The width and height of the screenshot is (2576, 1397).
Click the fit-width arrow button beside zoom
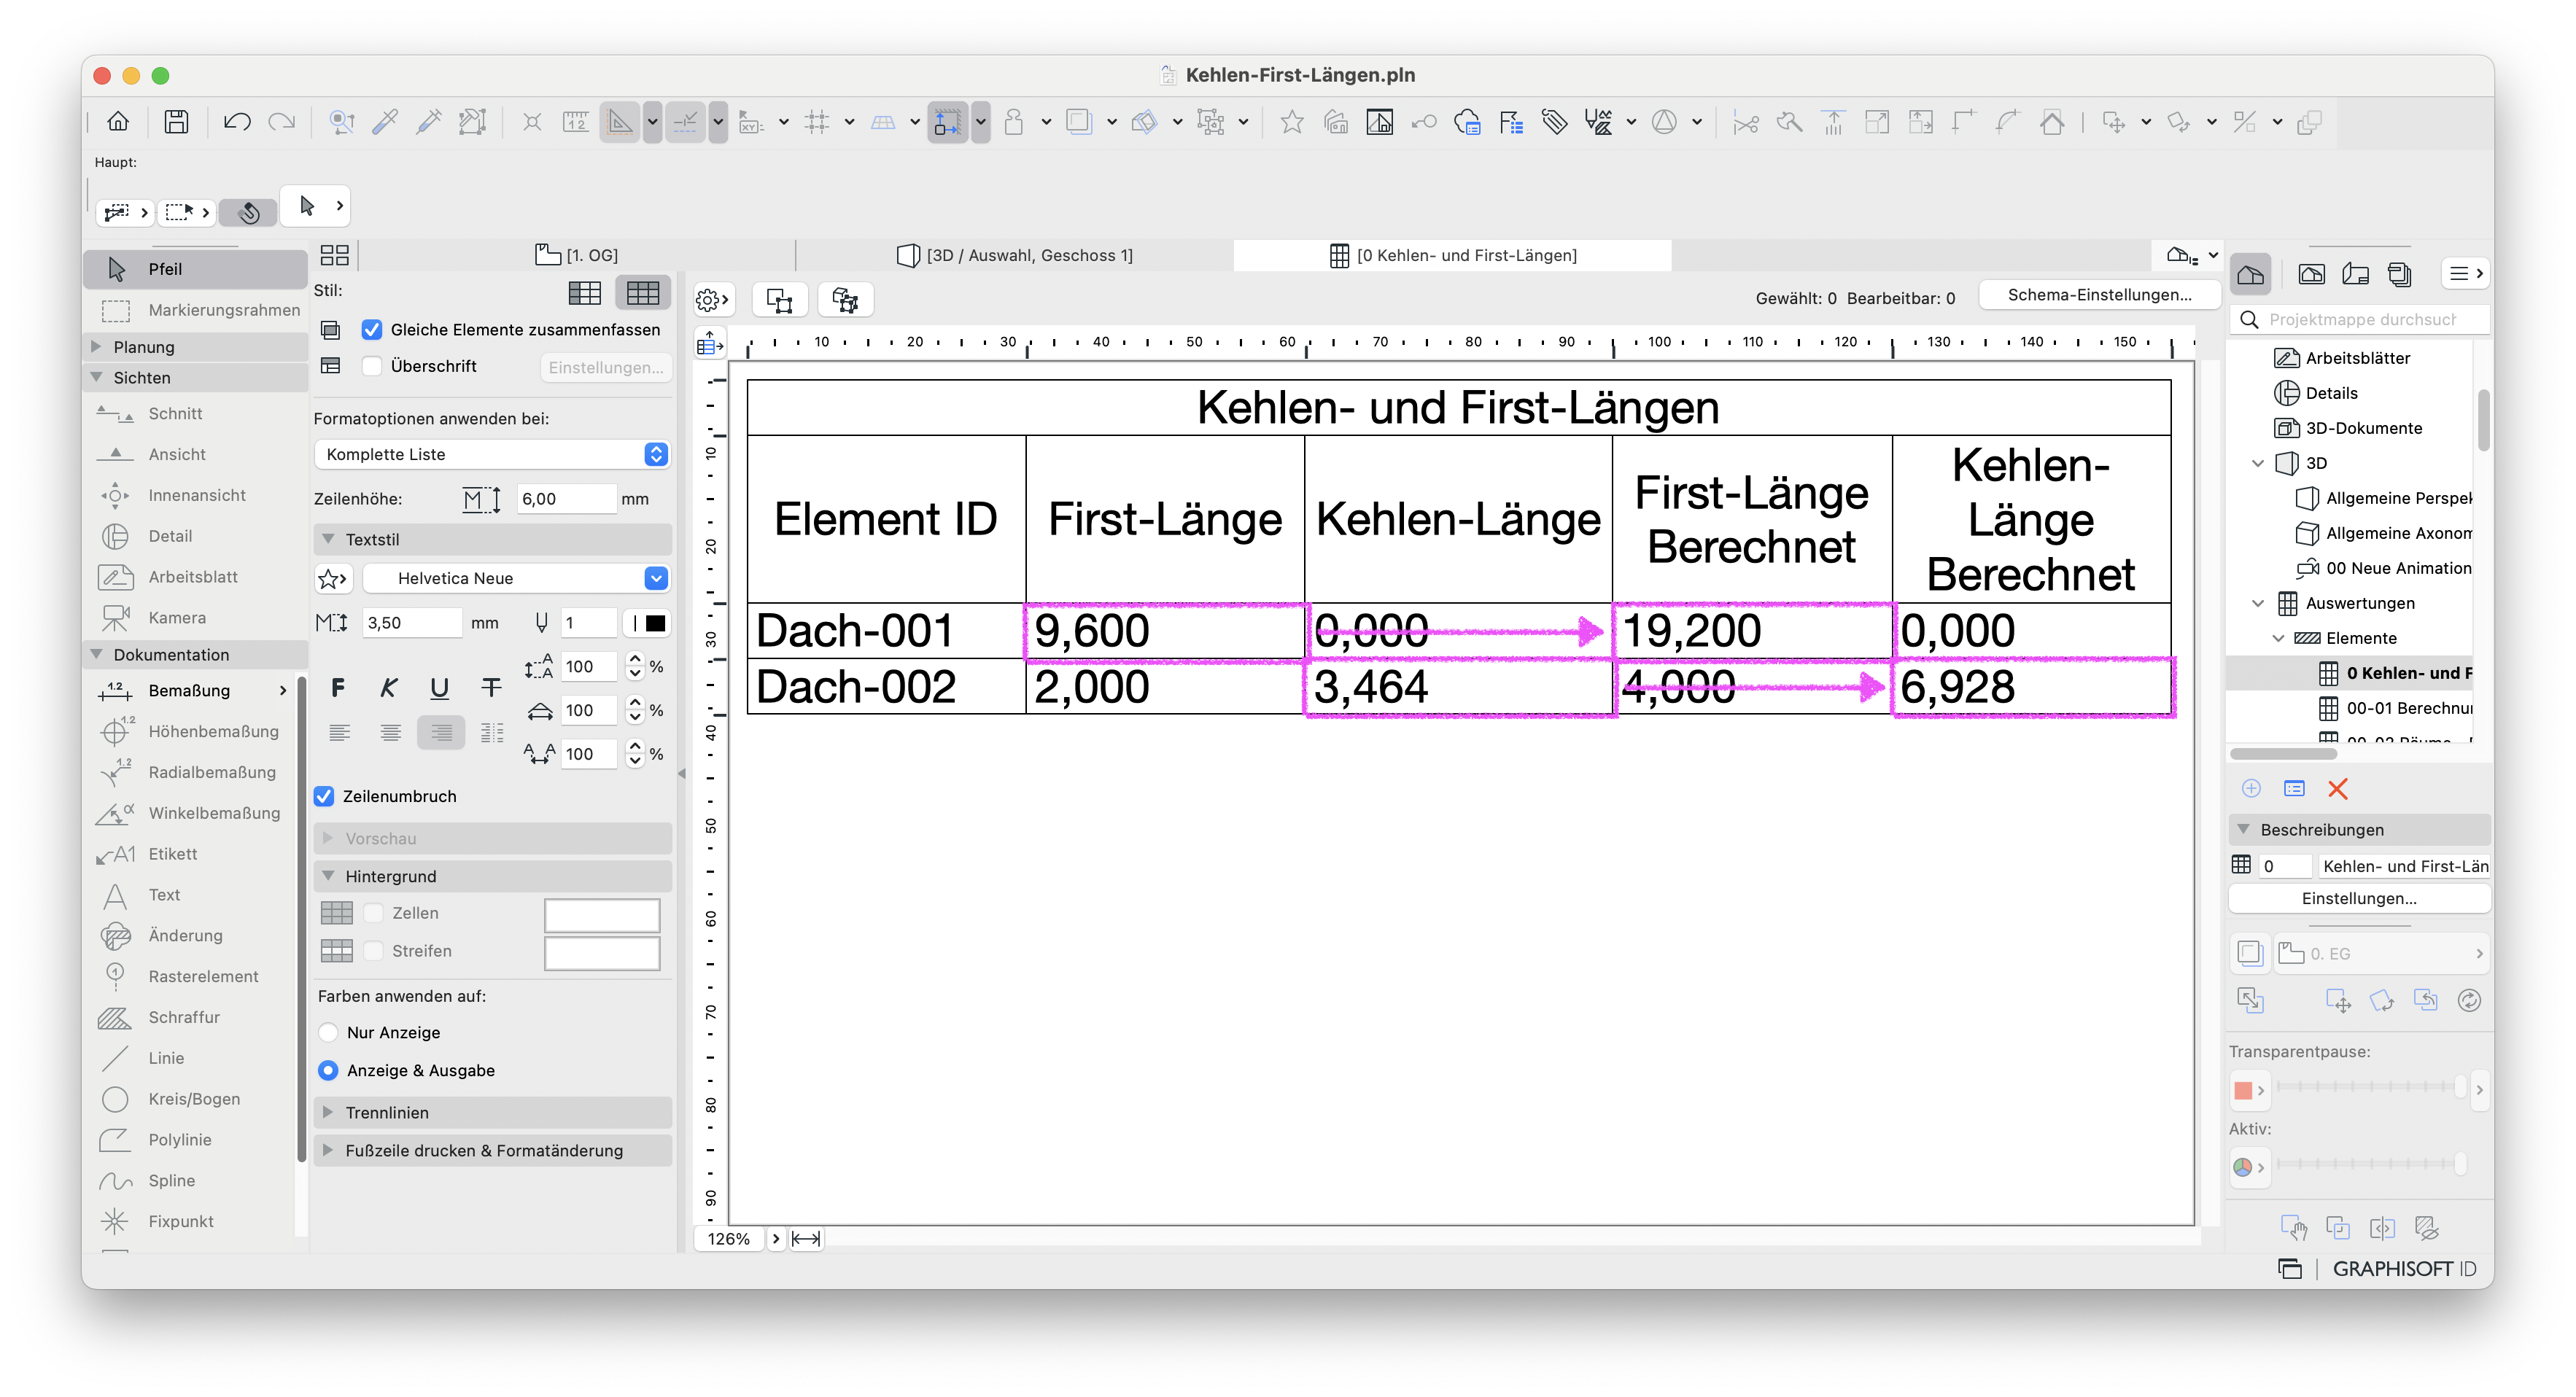point(806,1238)
